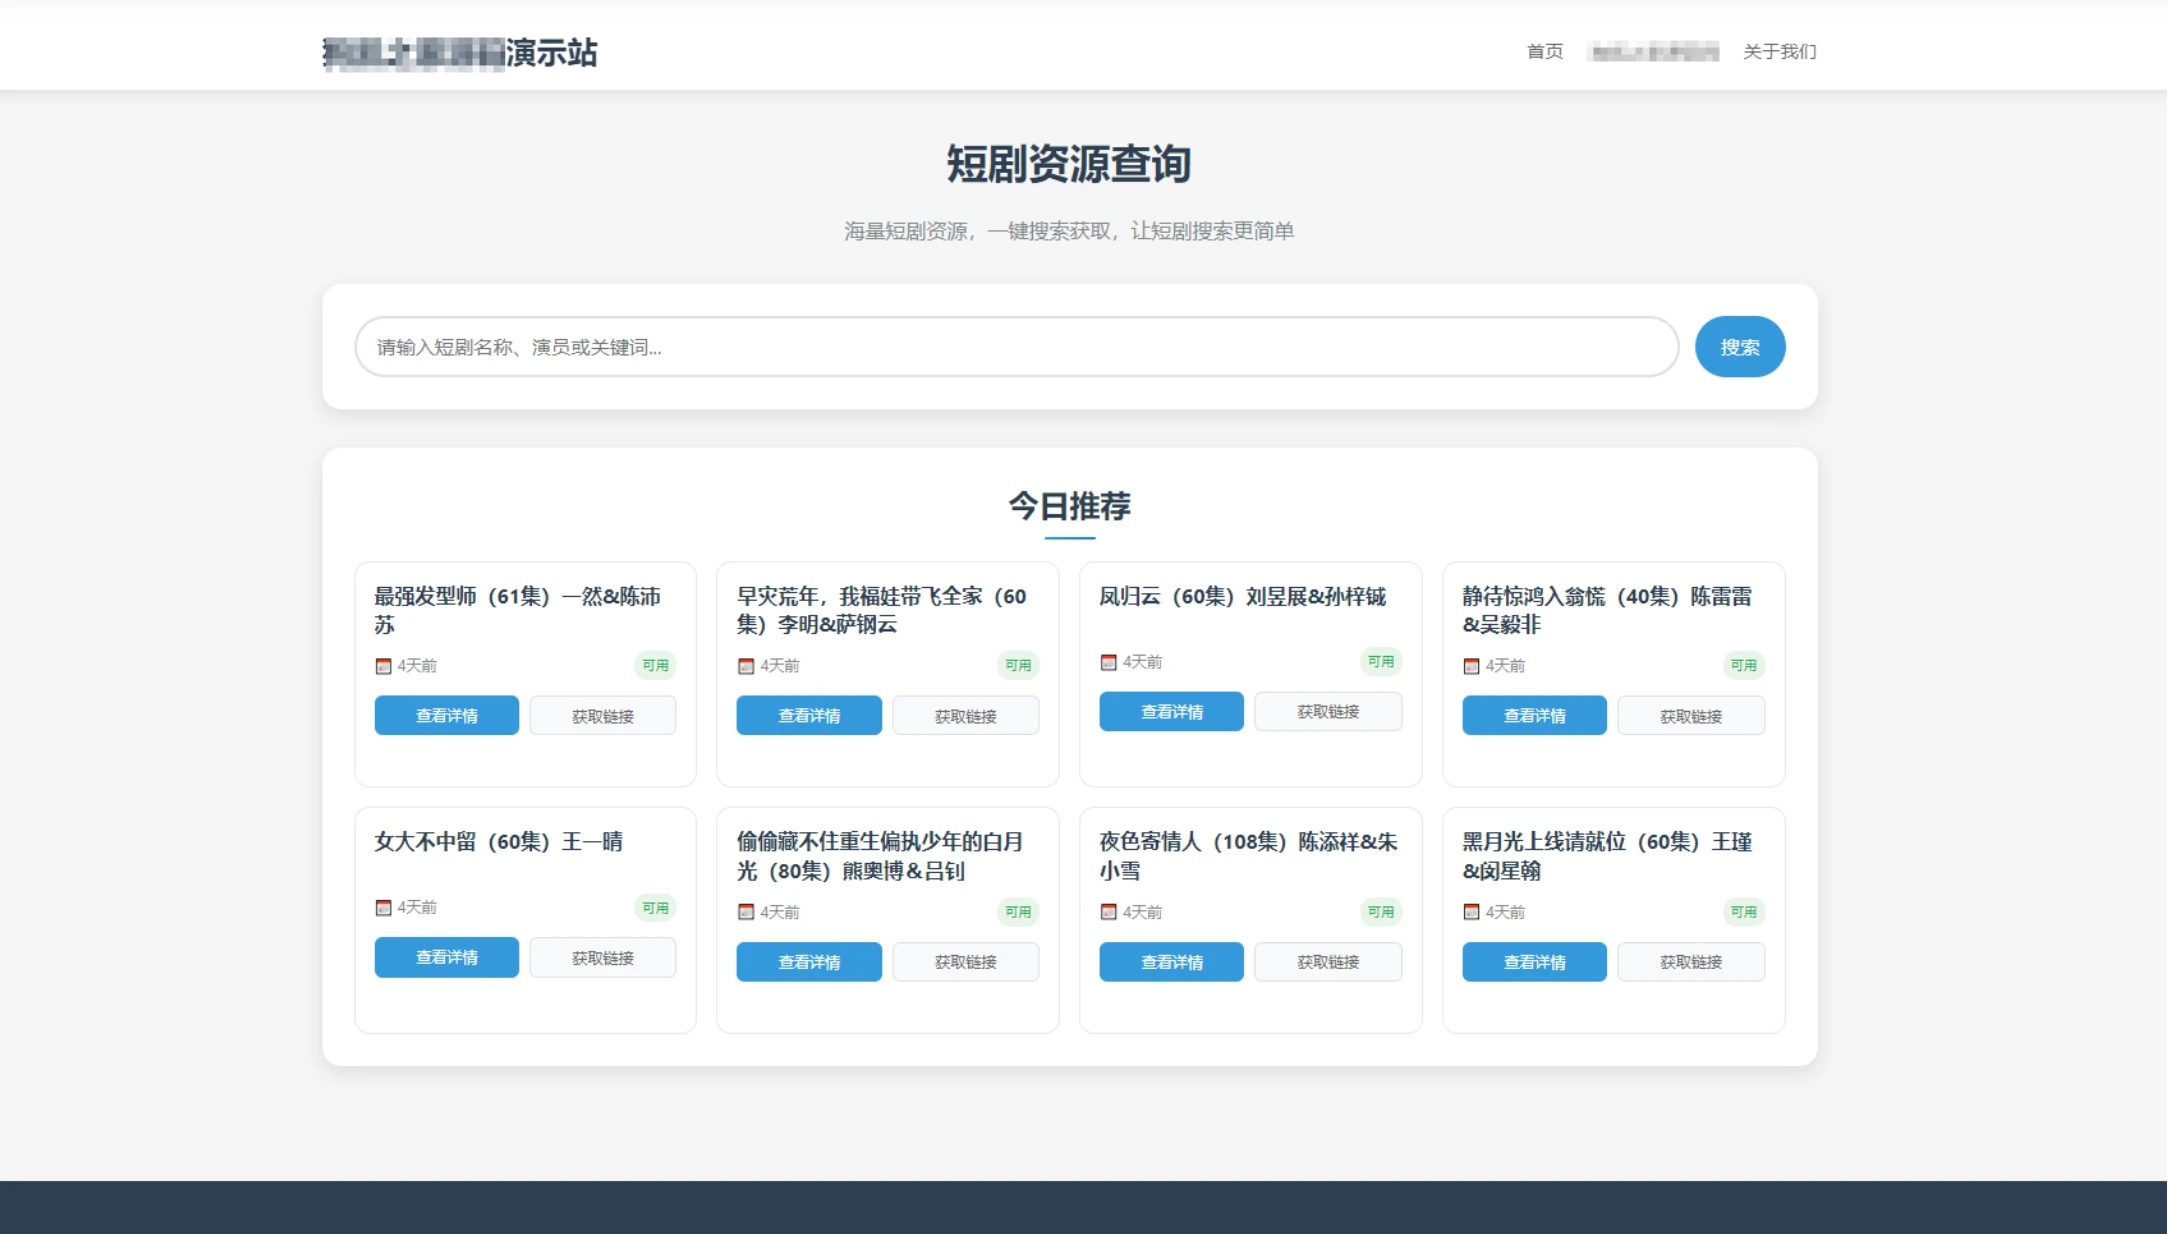View details for 女大不中留（60集）
The image size is (2168, 1234).
click(x=447, y=958)
